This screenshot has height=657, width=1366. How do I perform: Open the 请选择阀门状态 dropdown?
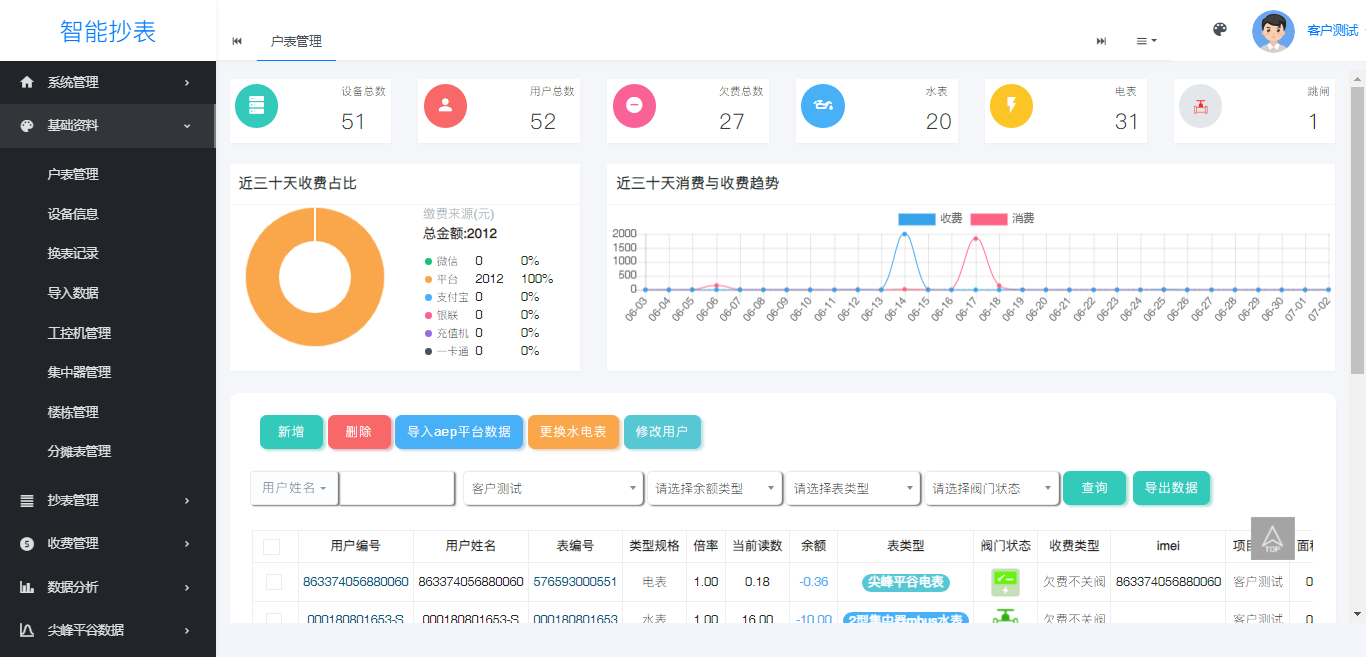991,489
